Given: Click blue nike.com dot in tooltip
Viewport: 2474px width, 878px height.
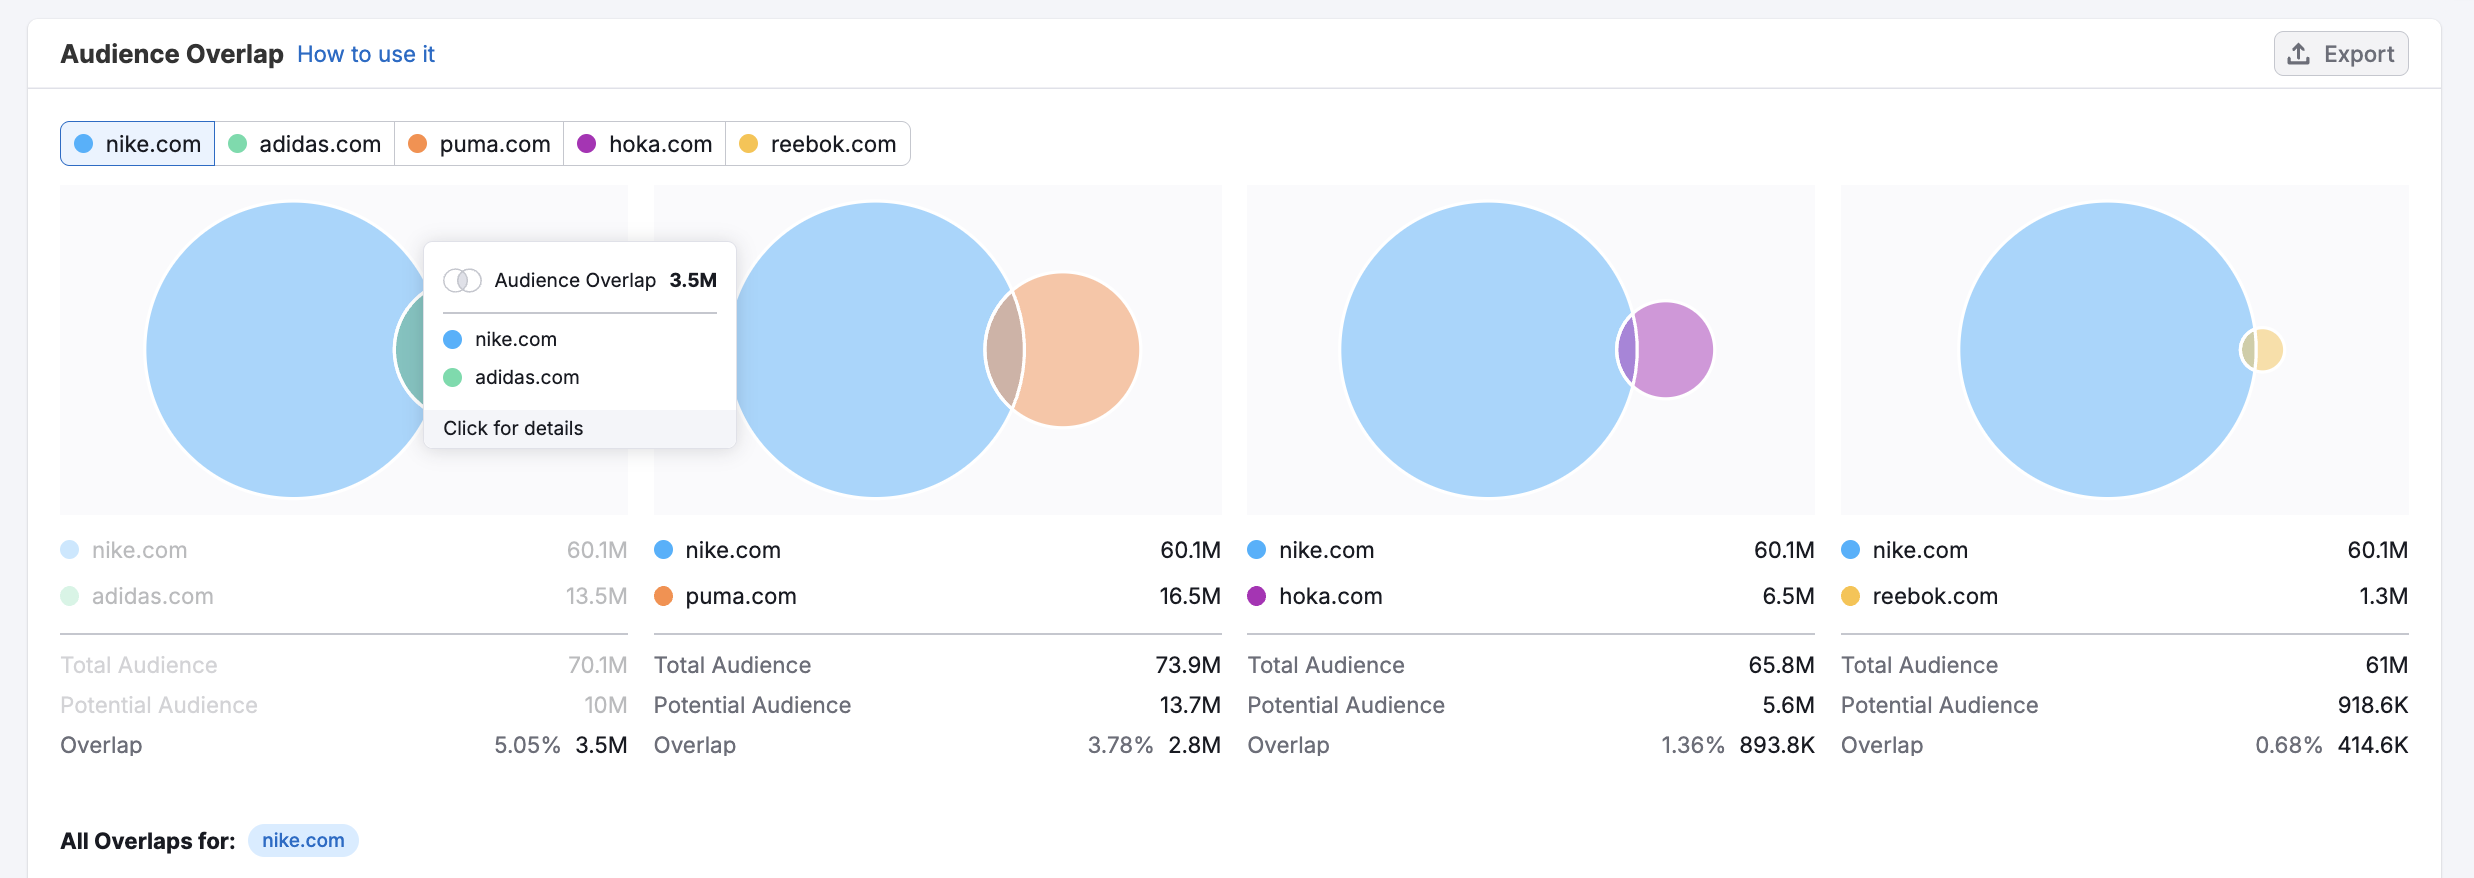Looking at the screenshot, I should coord(452,339).
